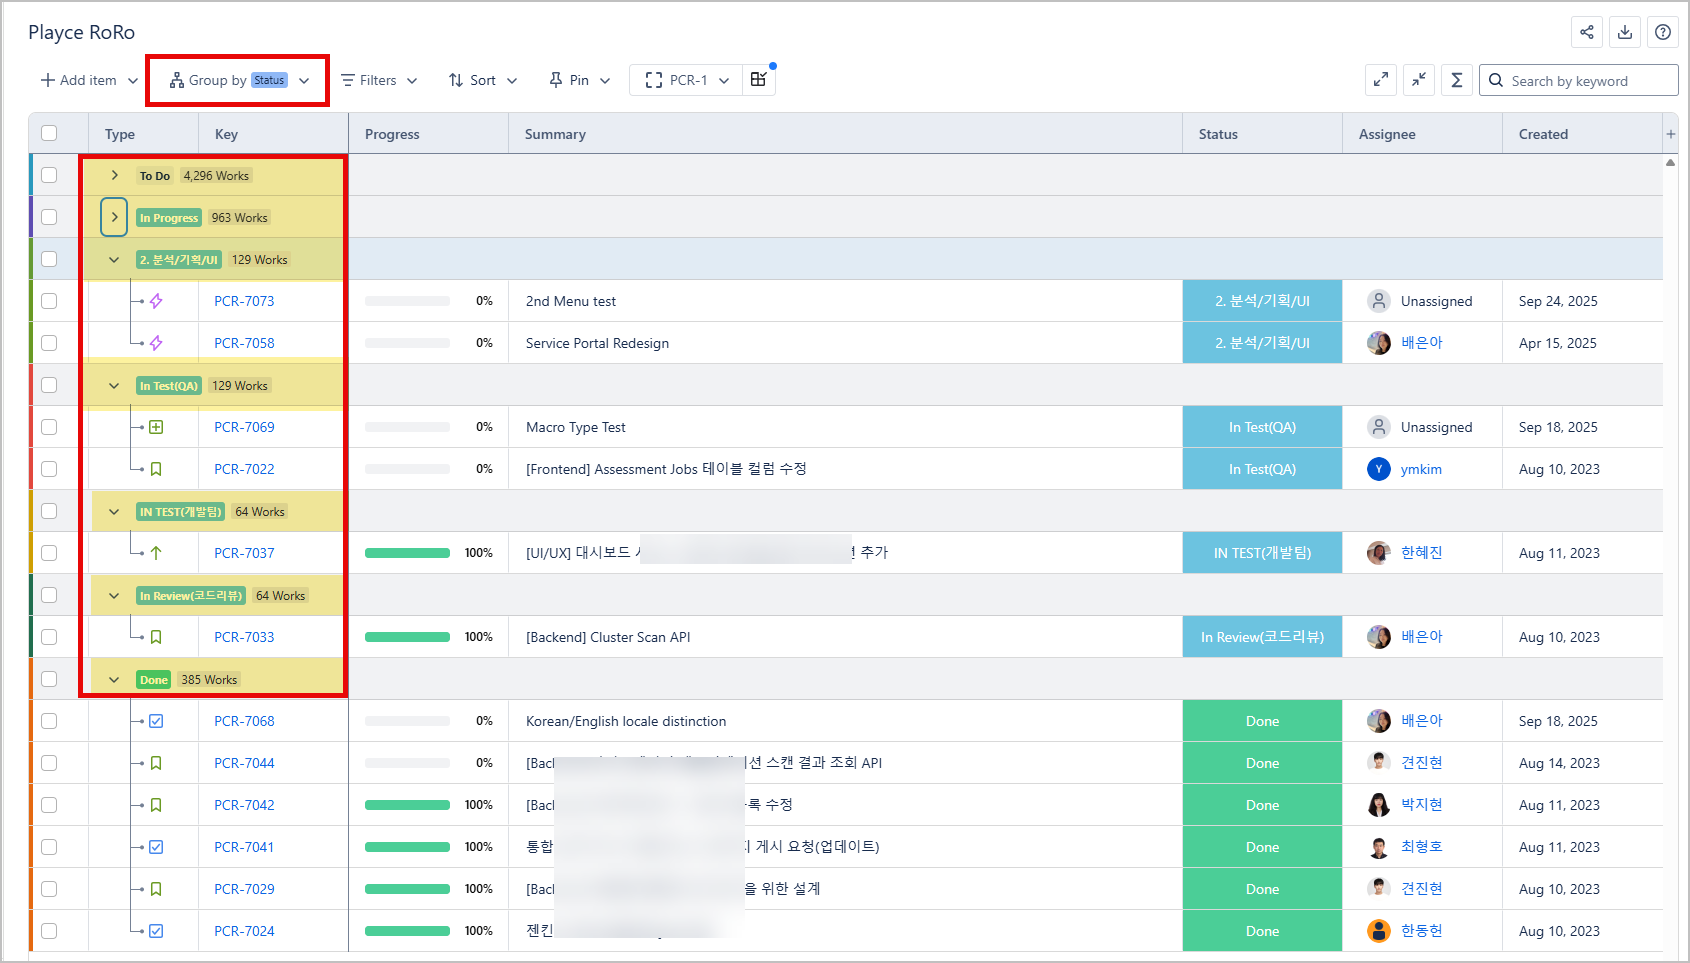This screenshot has width=1690, height=963.
Task: Select the header checkbox to select all items
Action: pos(48,132)
